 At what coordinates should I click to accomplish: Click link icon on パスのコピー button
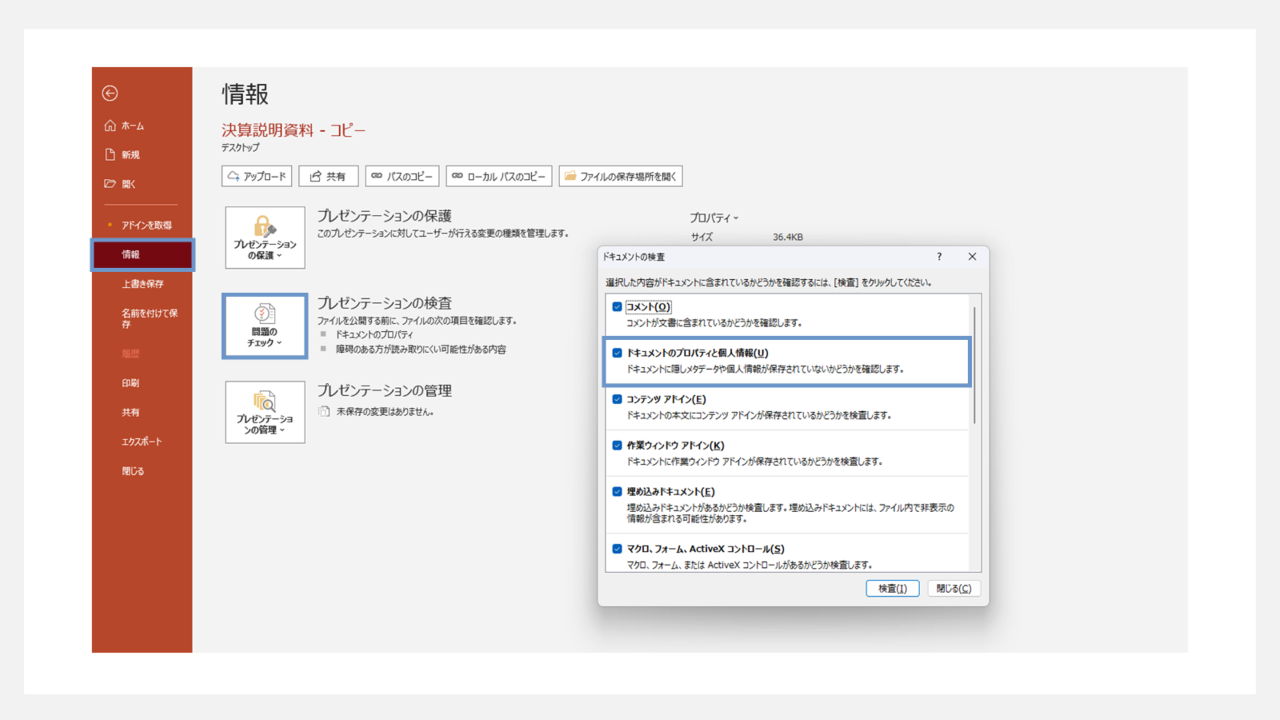[377, 176]
